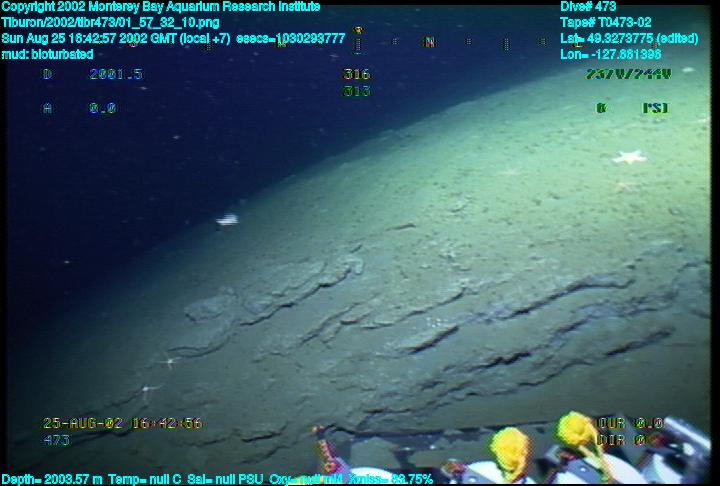
Task: Click the A 0.0 altitude readout
Action: tap(80, 108)
